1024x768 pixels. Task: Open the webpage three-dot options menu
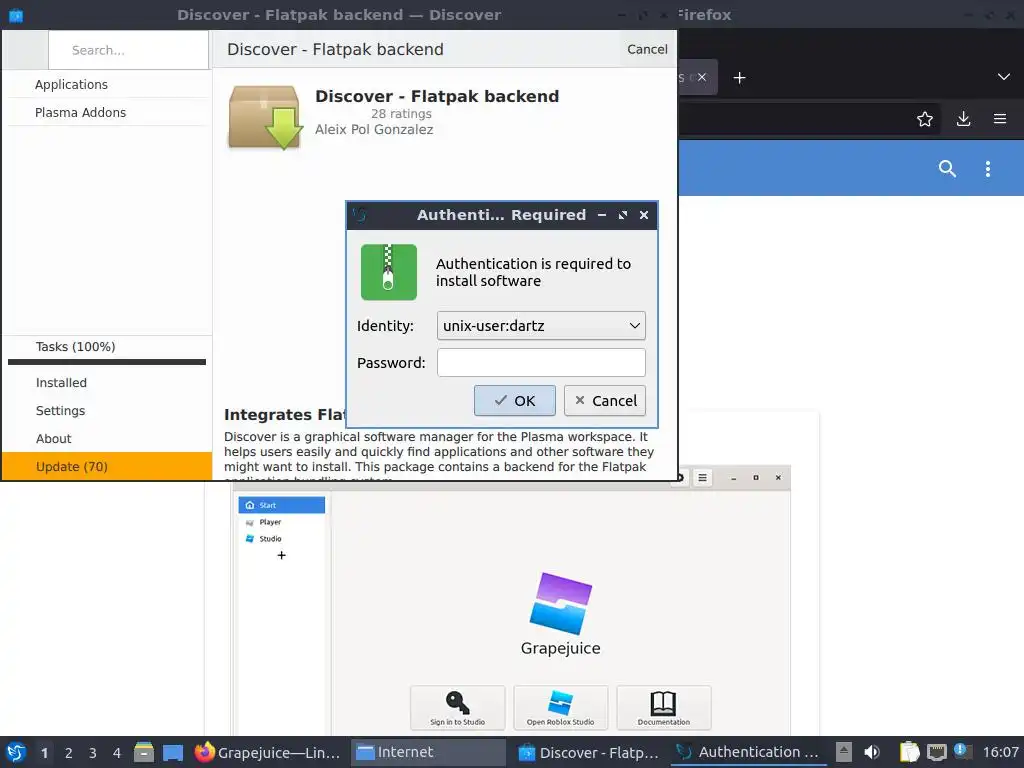point(987,168)
